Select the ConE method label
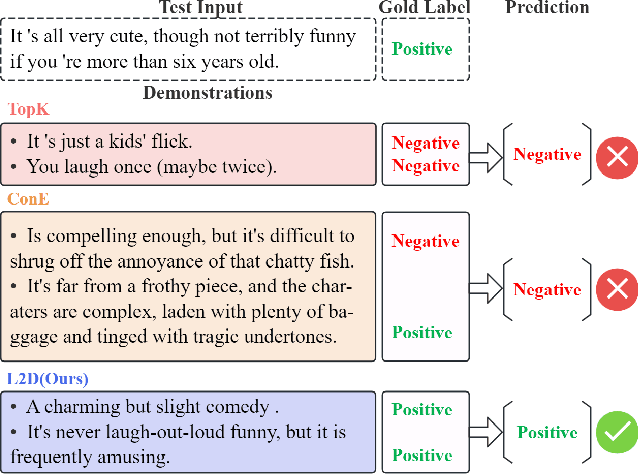 pos(28,199)
